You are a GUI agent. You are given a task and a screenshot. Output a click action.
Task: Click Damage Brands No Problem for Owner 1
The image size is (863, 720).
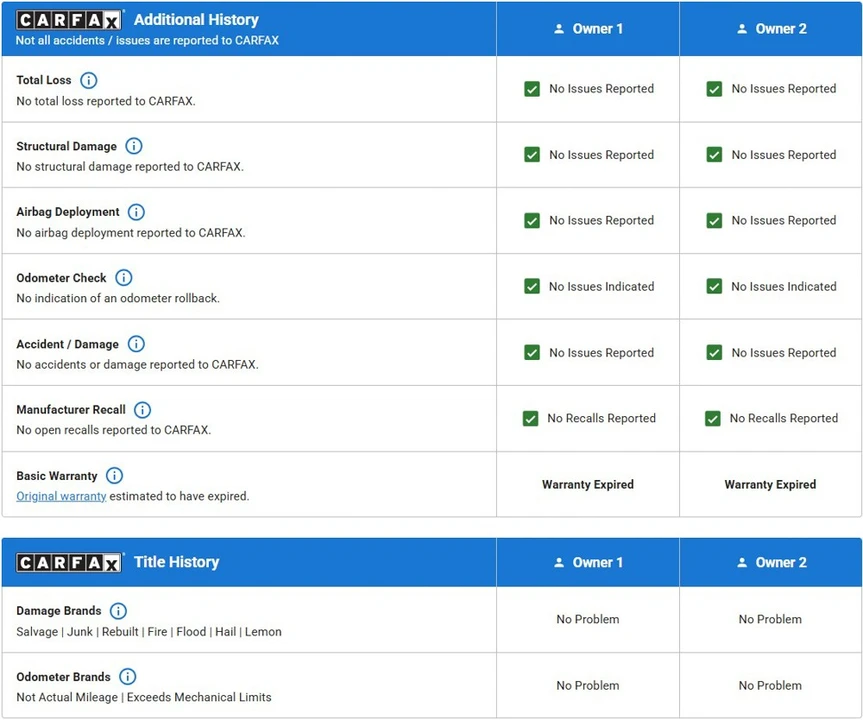pos(588,619)
